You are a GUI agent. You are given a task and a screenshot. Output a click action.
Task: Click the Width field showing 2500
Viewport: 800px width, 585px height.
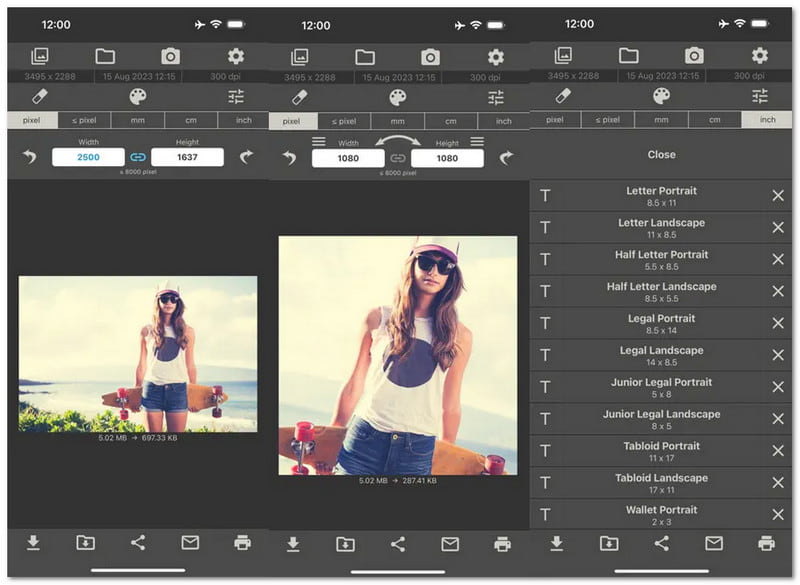[x=88, y=157]
